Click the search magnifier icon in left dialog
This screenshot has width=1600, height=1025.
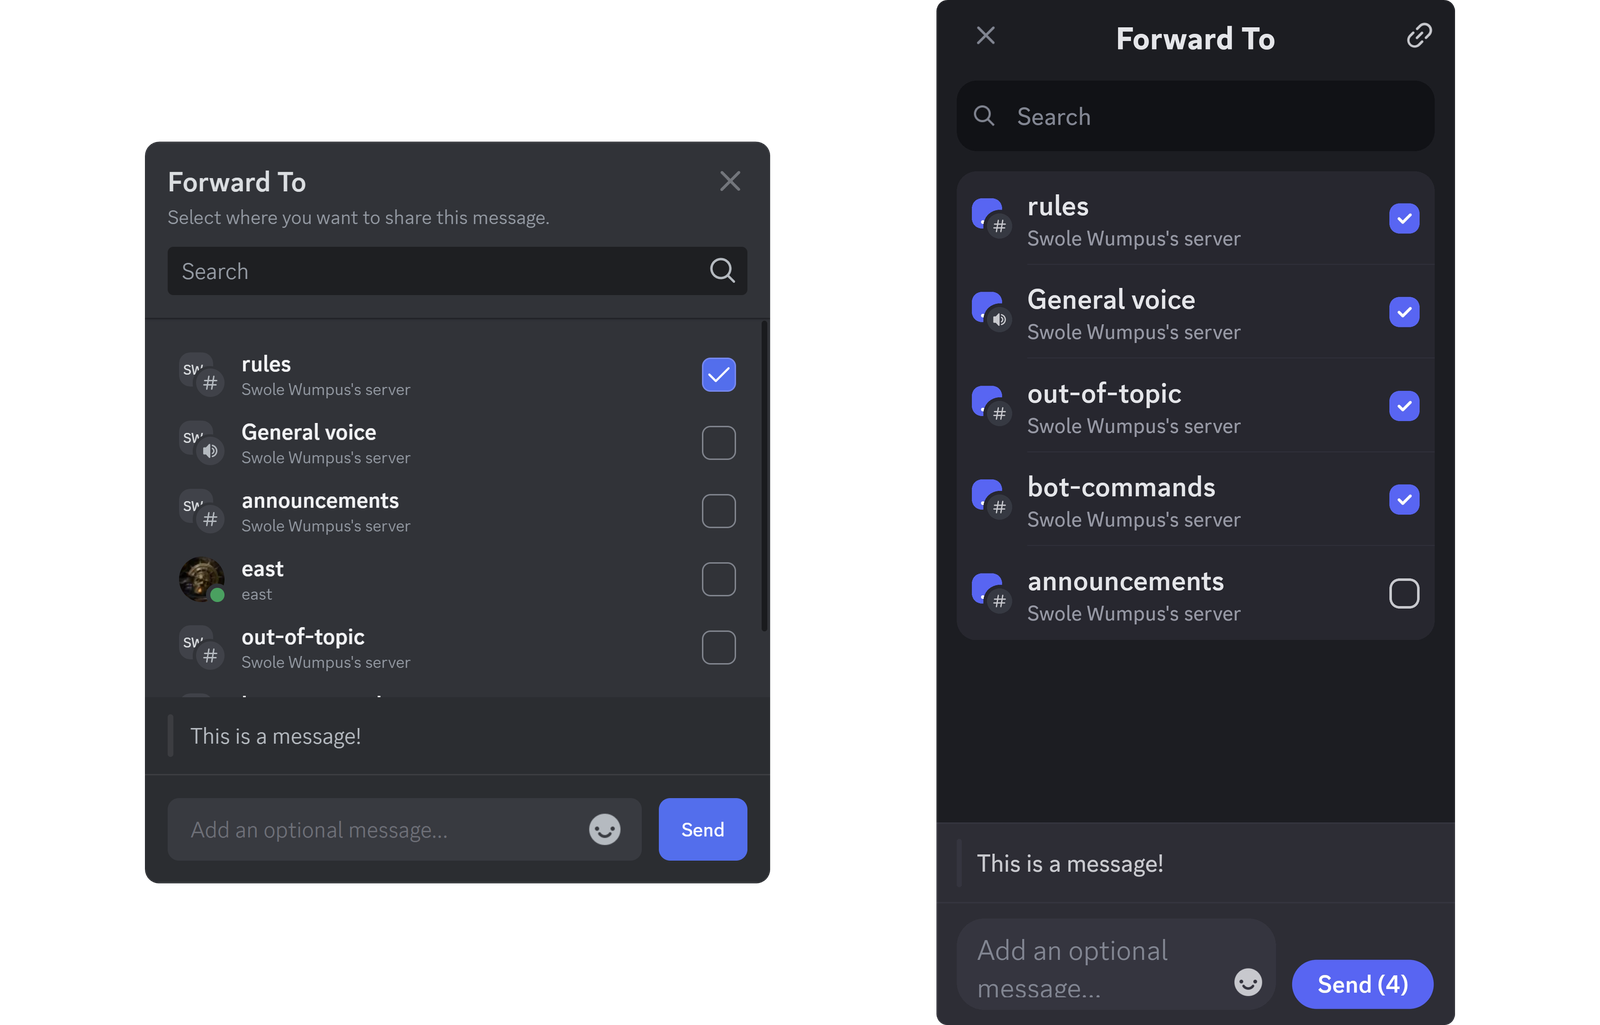pyautogui.click(x=720, y=270)
